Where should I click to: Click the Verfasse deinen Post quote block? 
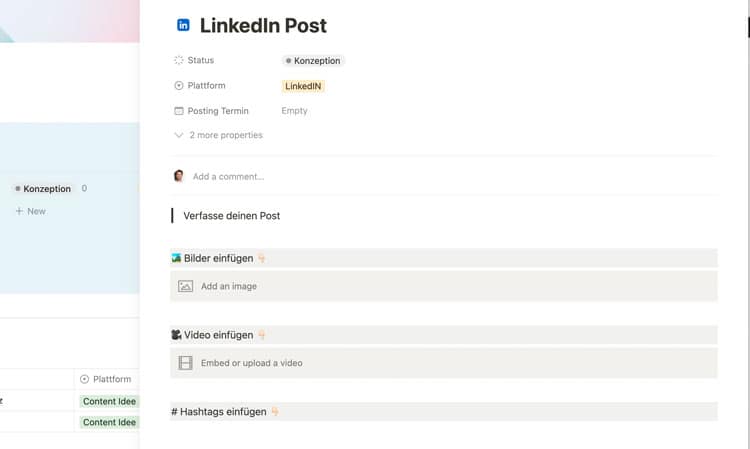click(x=232, y=216)
